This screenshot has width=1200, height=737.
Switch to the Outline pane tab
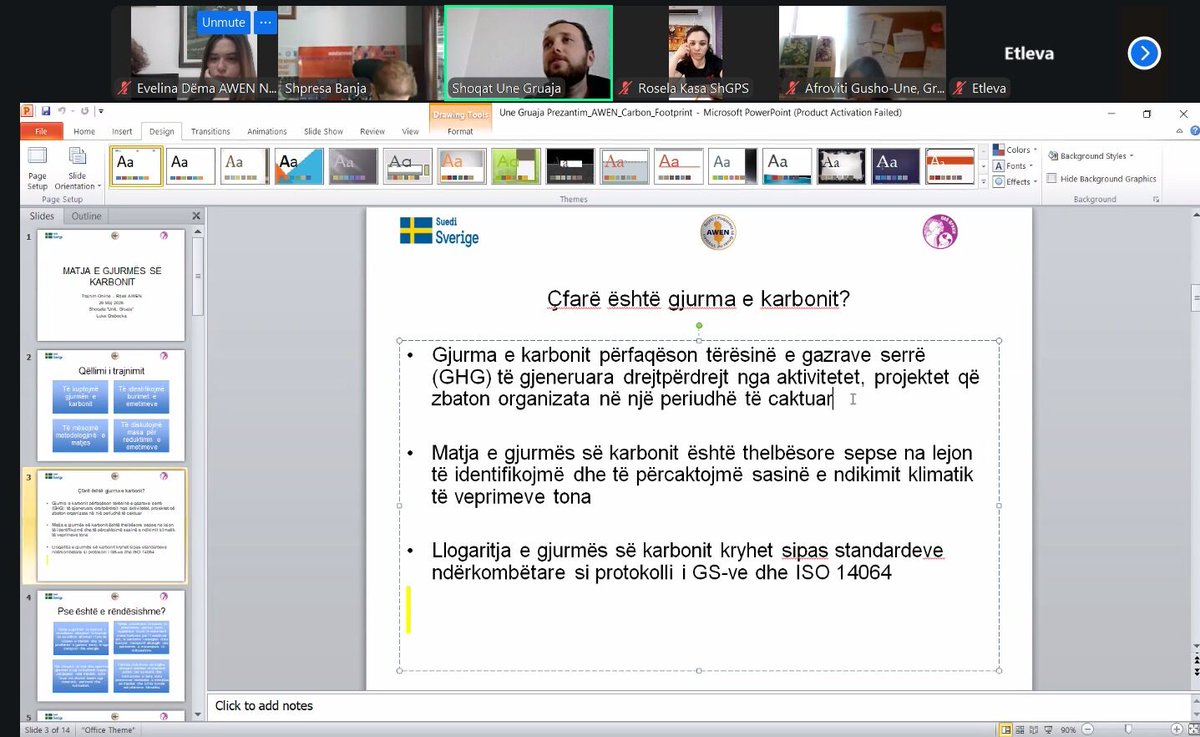point(86,216)
